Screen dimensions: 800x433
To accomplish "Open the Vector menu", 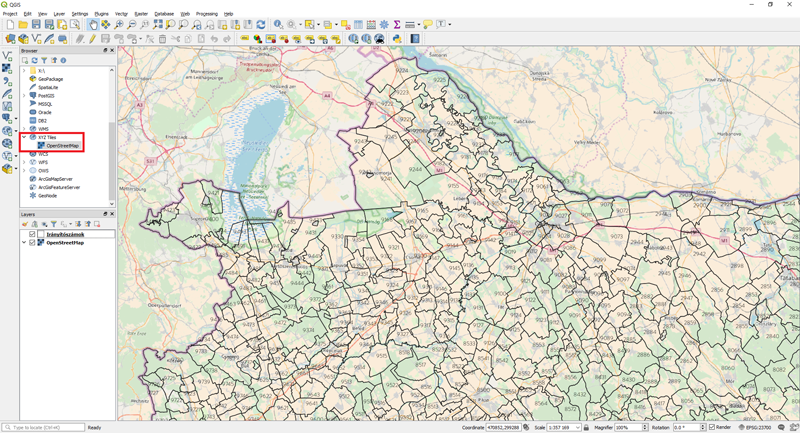I will click(121, 14).
